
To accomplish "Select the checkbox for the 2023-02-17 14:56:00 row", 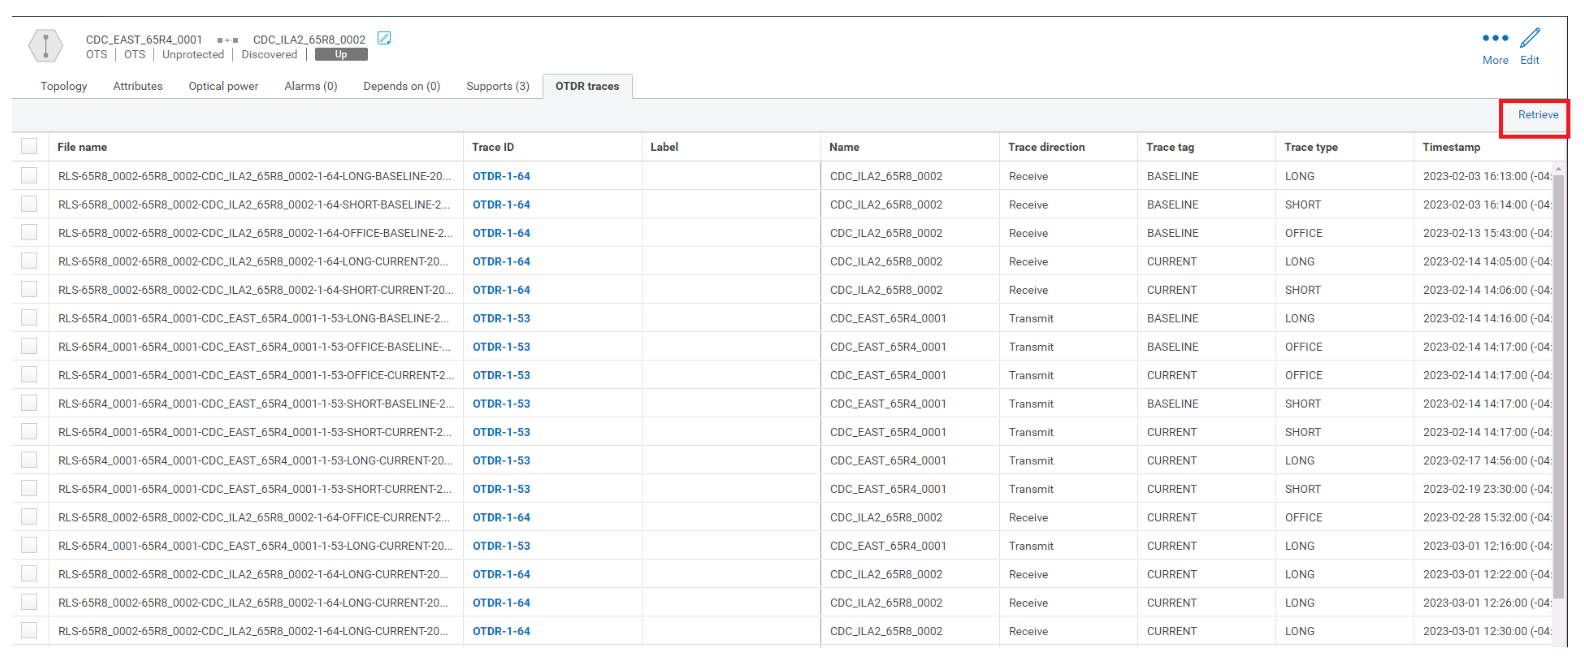I will coord(29,461).
